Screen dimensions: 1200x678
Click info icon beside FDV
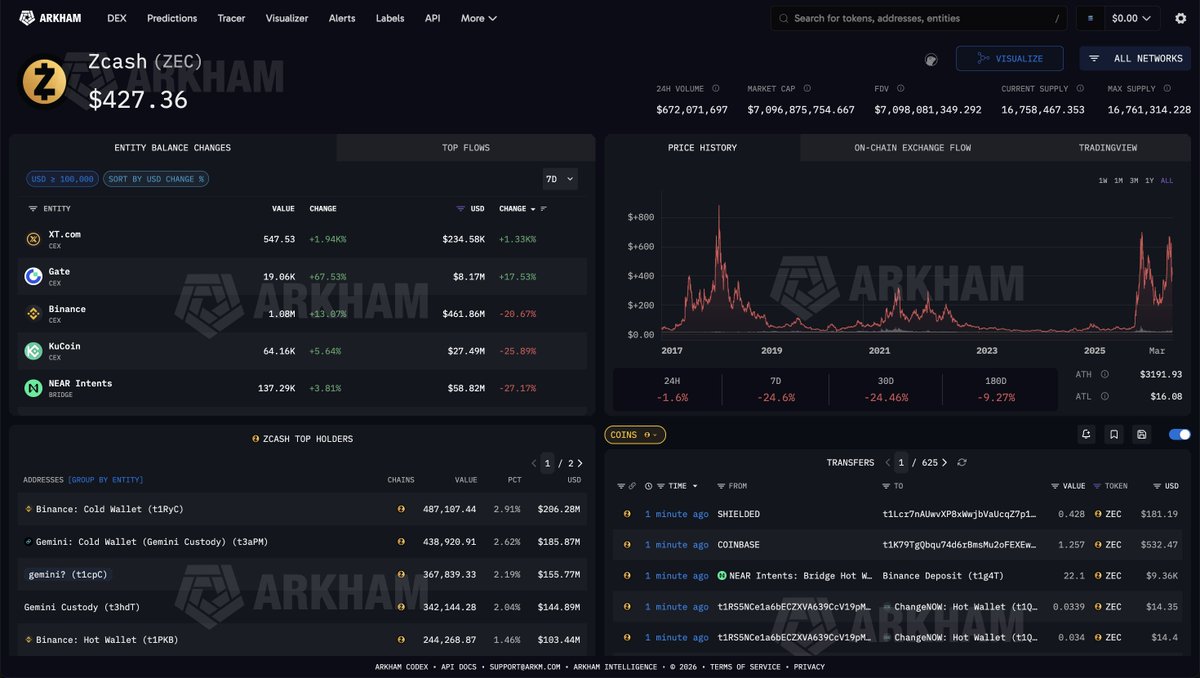901,89
